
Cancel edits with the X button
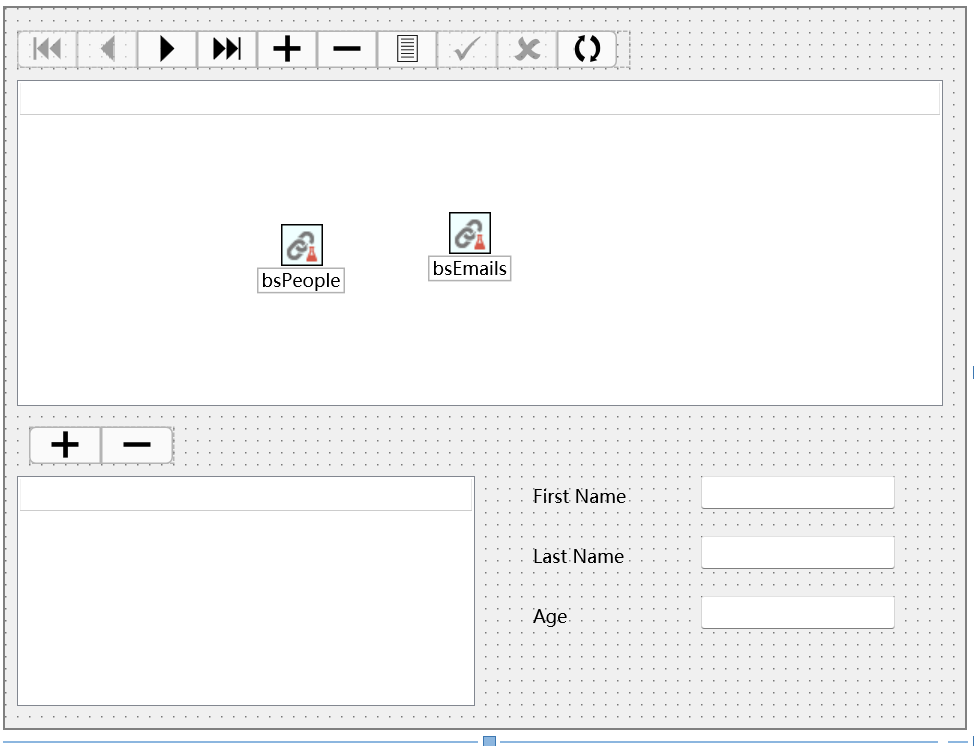point(527,48)
